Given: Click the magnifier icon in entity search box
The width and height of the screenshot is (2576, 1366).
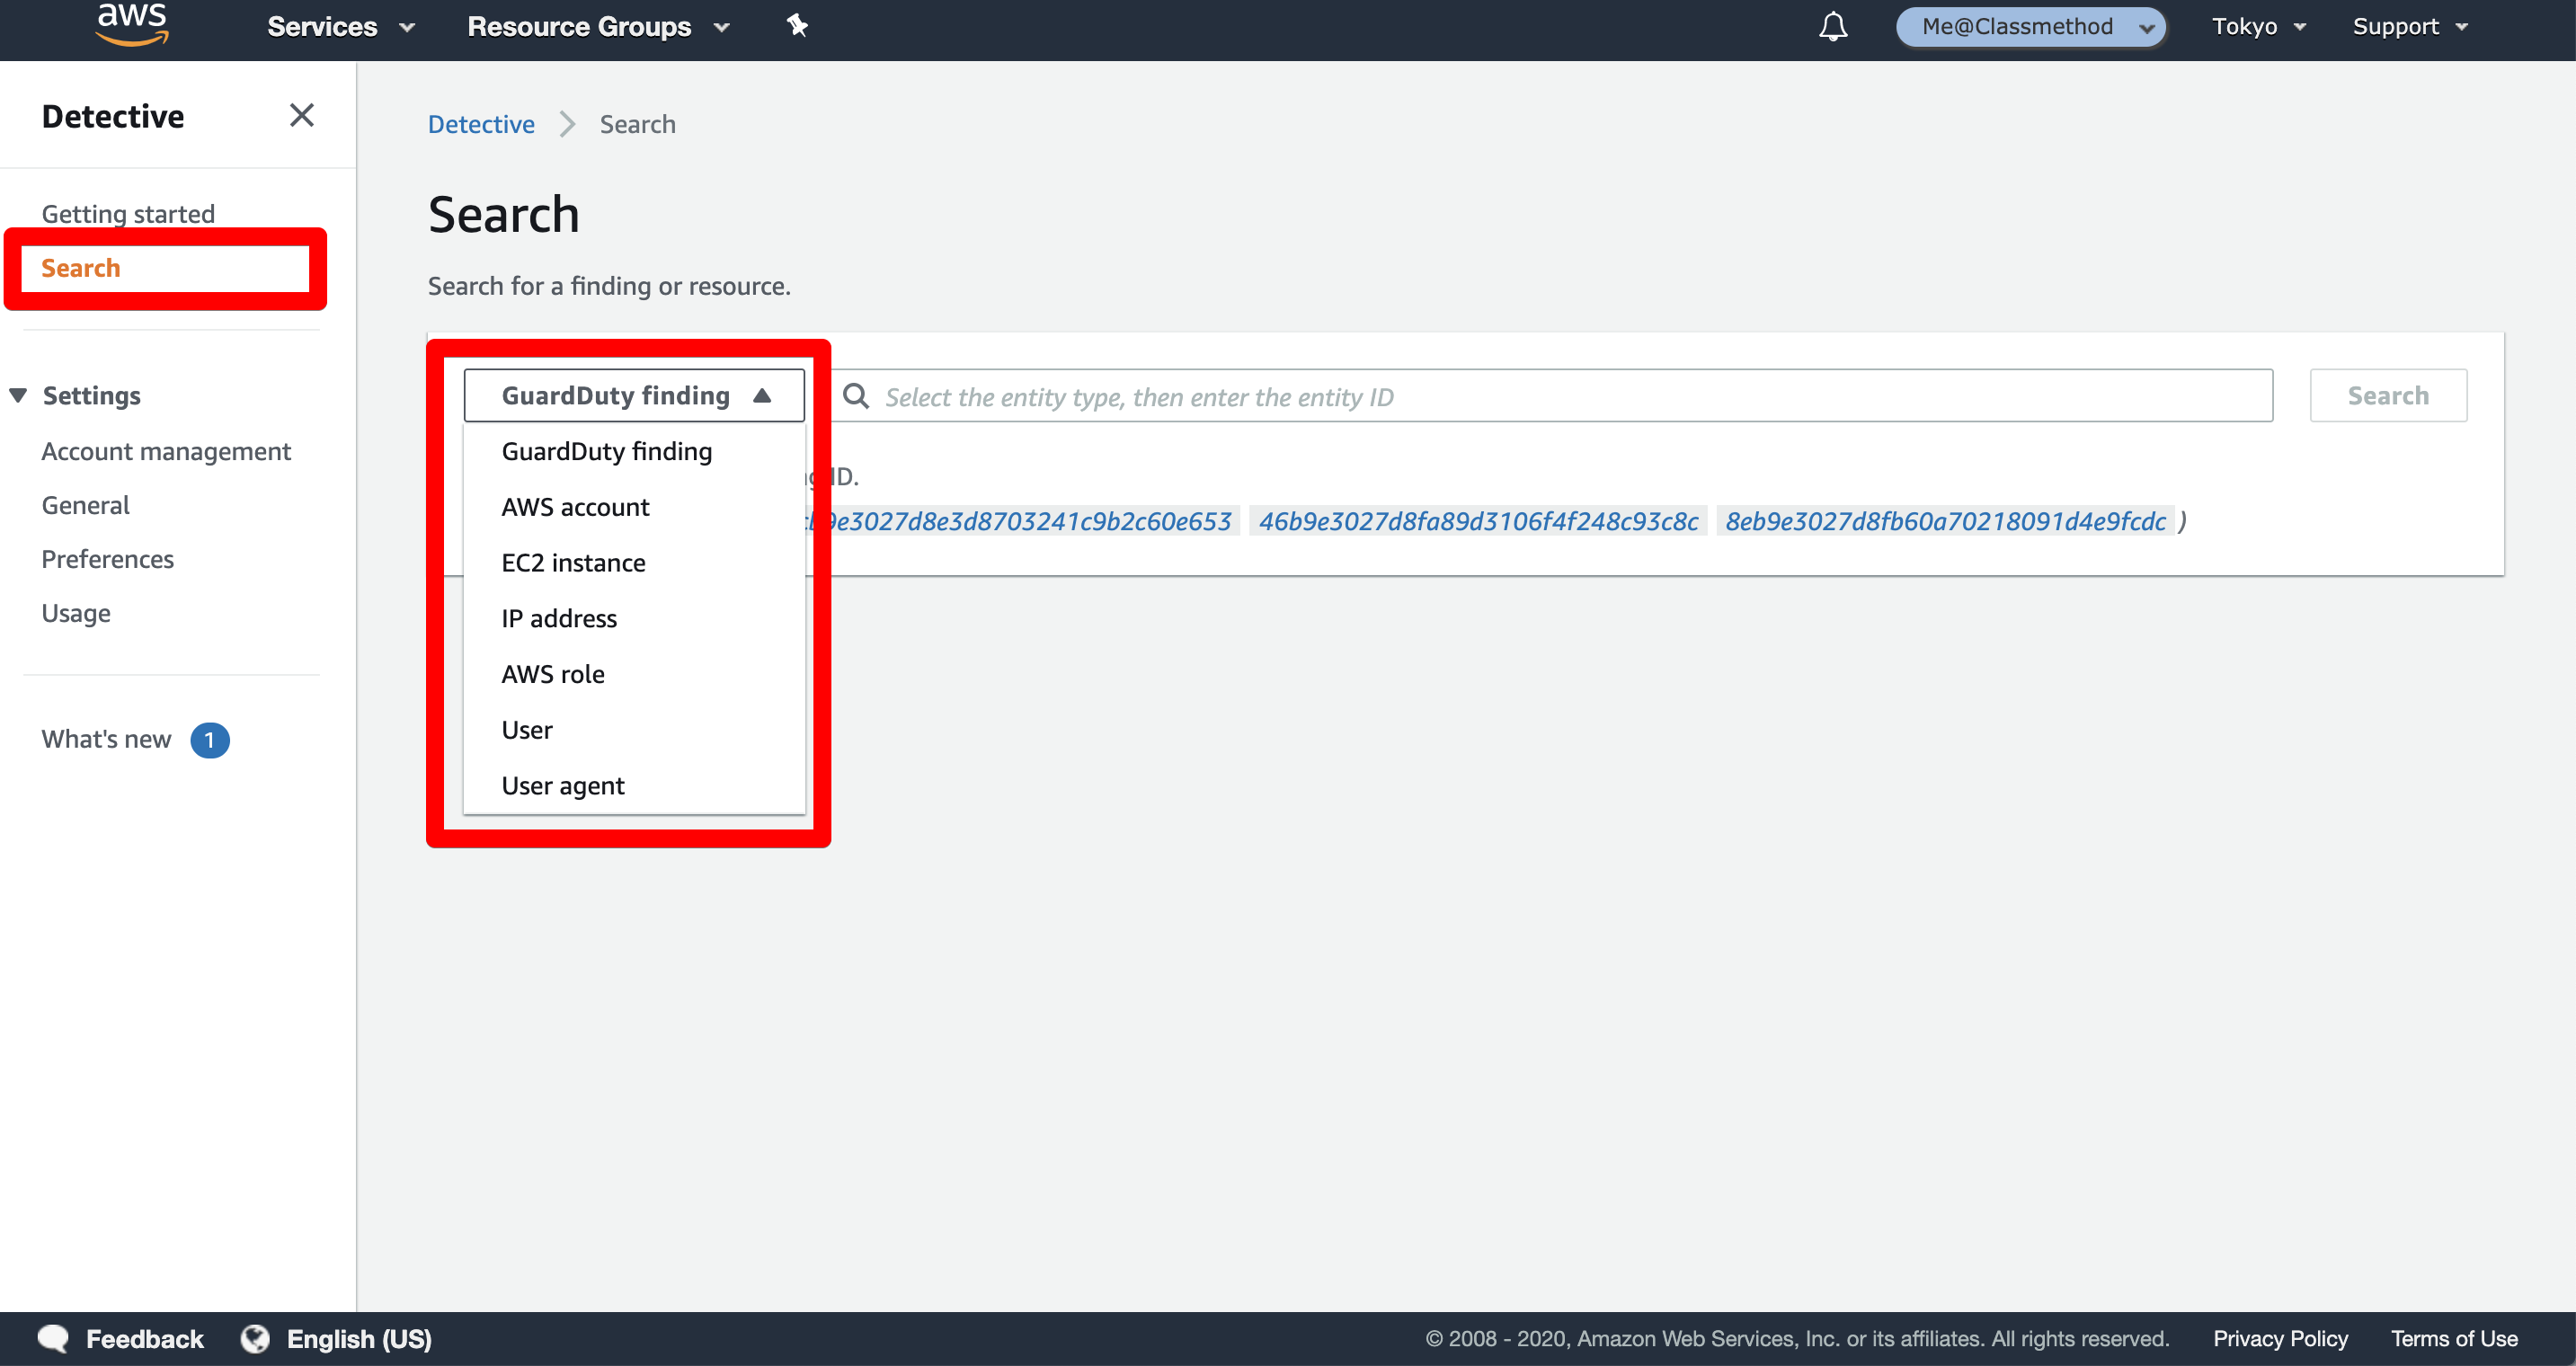Looking at the screenshot, I should 856,396.
